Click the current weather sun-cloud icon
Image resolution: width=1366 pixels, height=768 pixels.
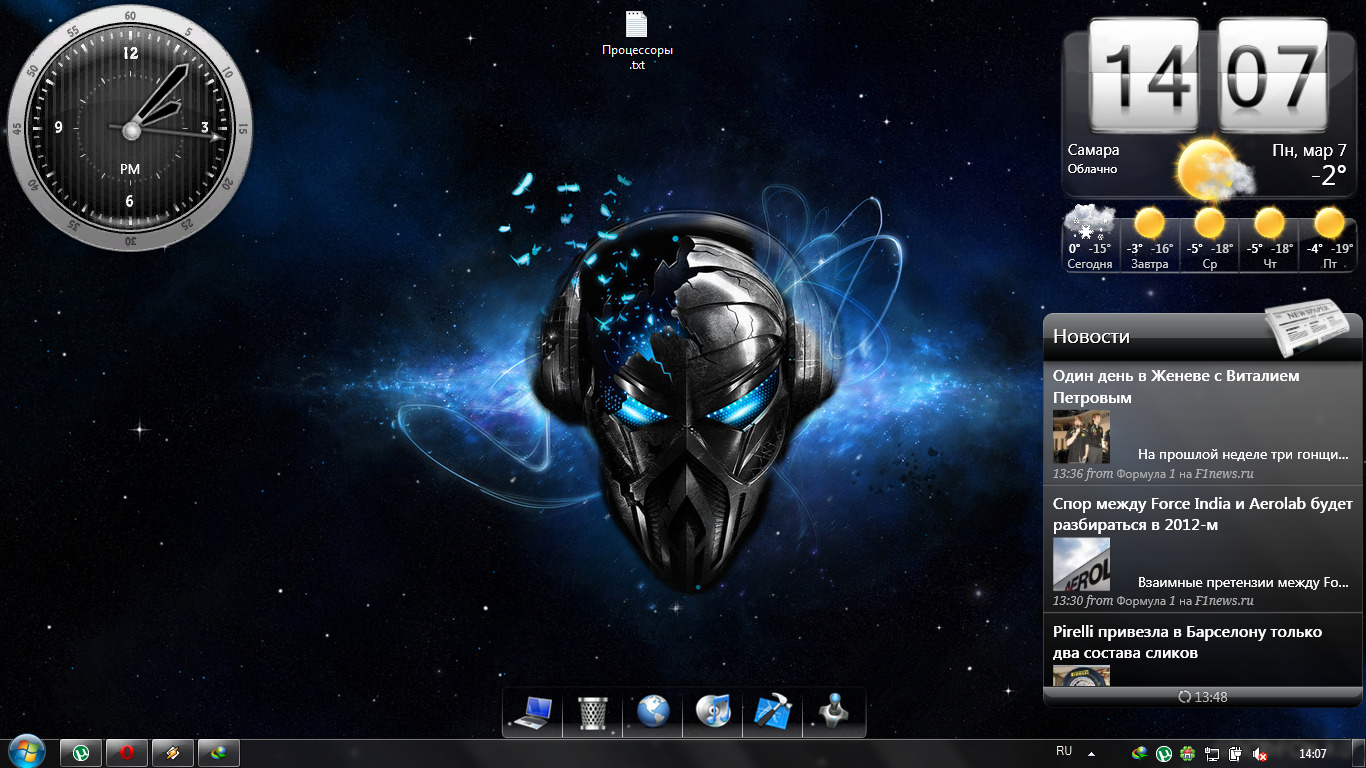coord(1213,168)
